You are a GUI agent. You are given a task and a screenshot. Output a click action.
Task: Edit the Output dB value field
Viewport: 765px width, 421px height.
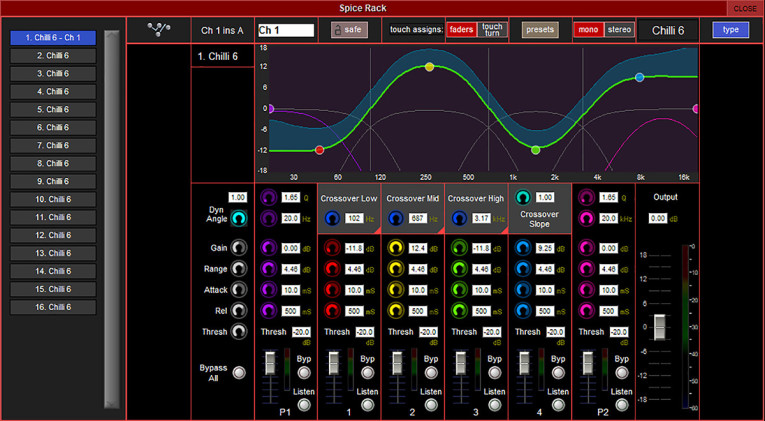click(x=658, y=219)
